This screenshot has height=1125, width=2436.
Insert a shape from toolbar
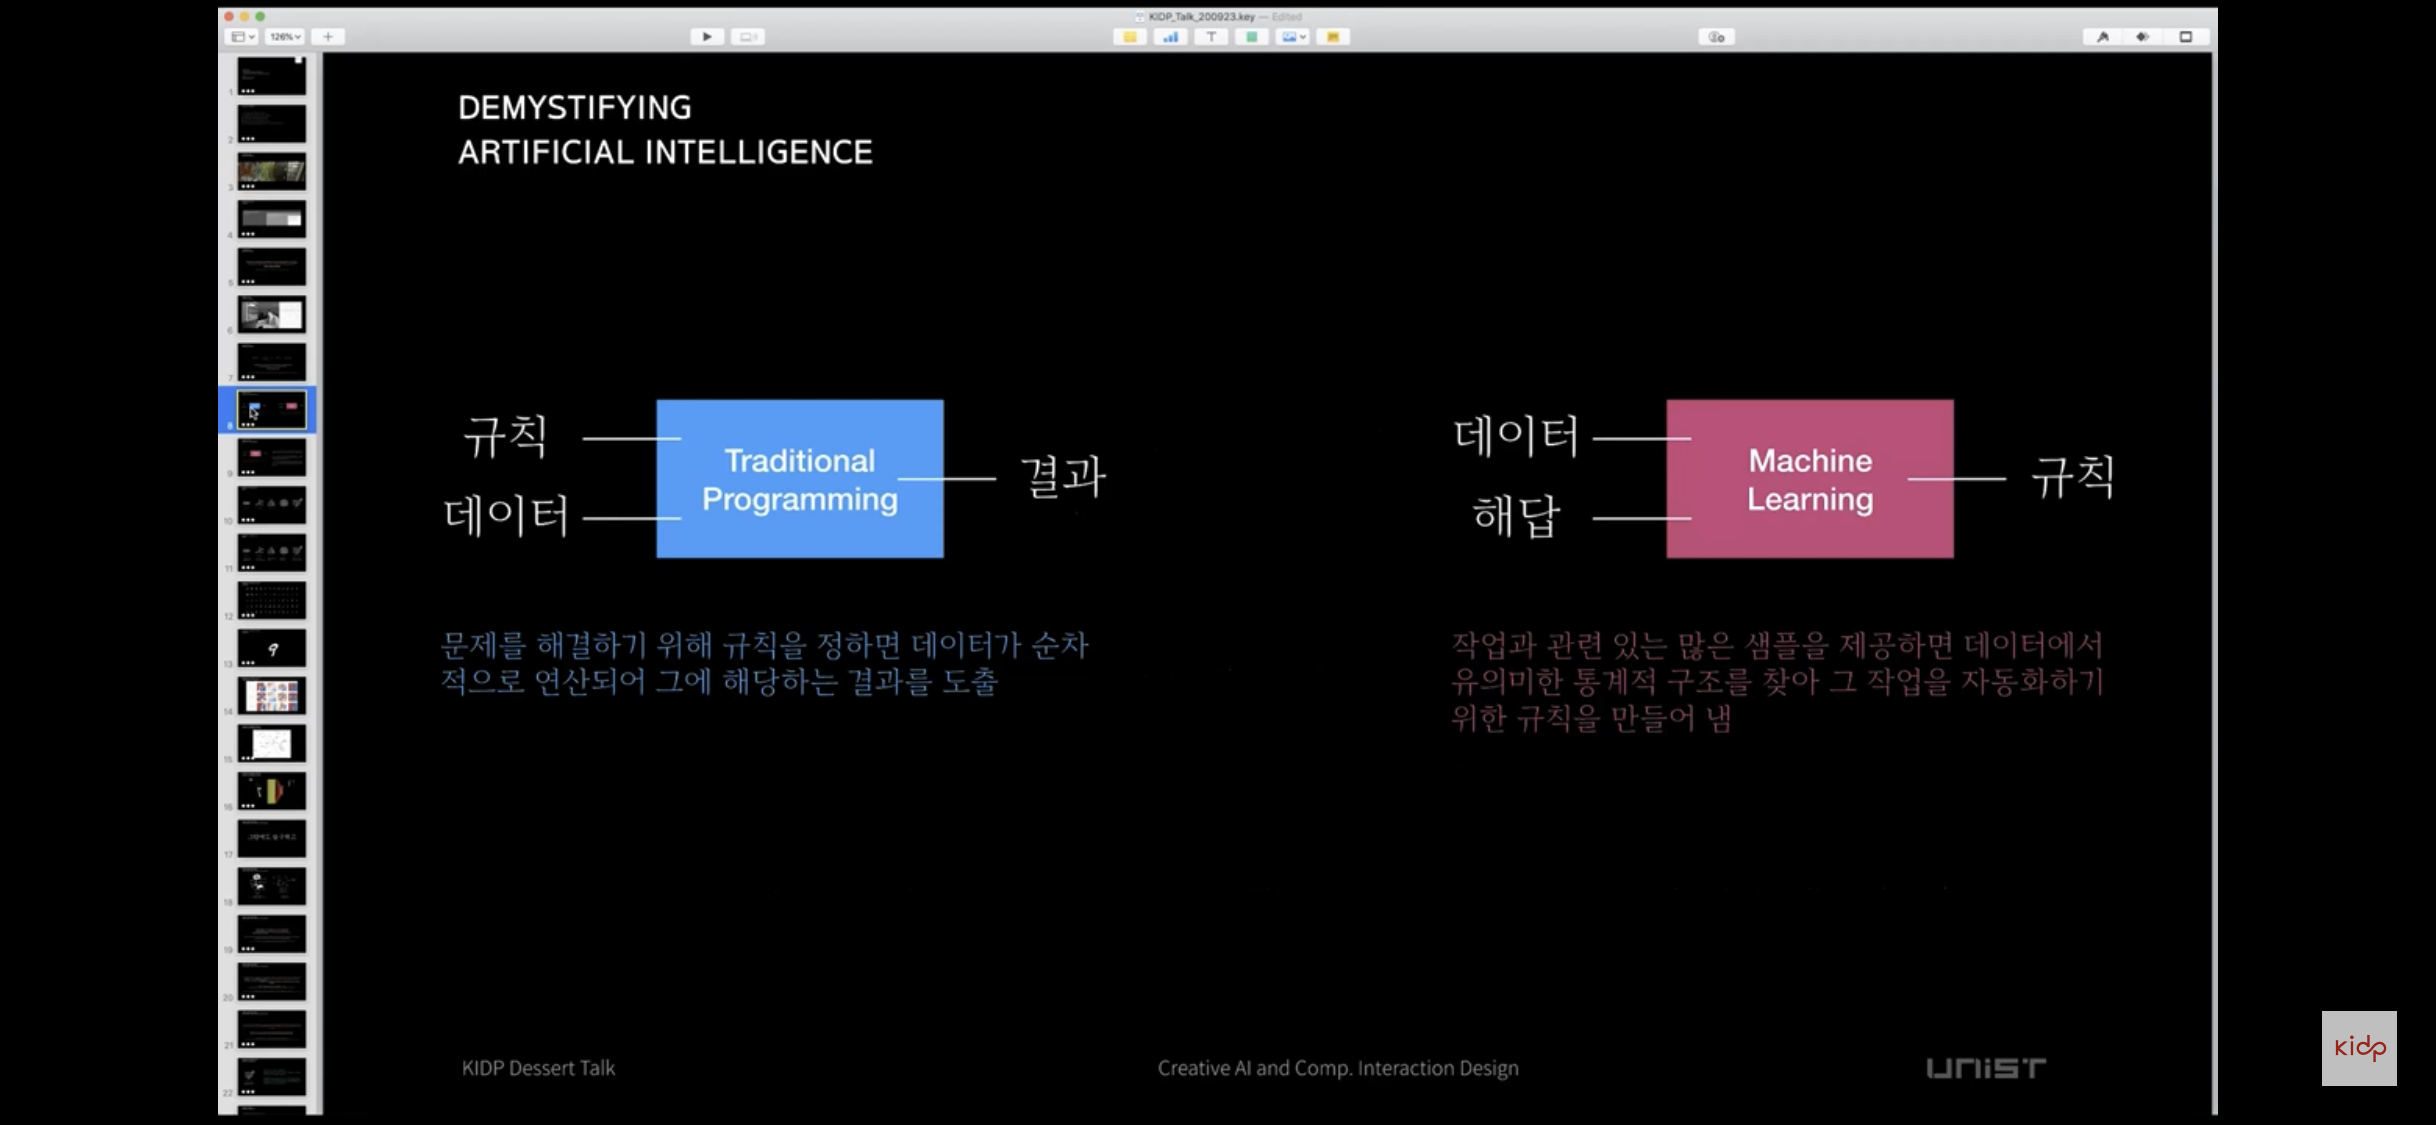coord(1251,37)
